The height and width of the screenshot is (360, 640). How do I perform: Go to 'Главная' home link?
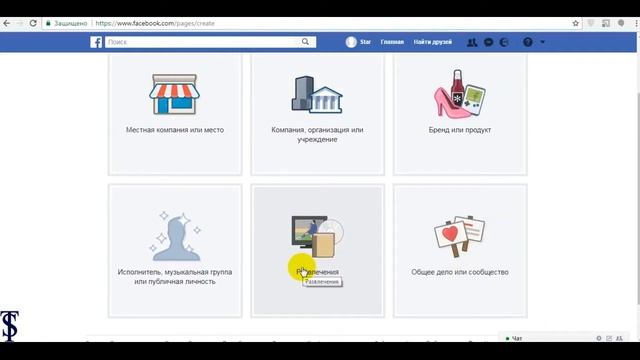tap(392, 42)
